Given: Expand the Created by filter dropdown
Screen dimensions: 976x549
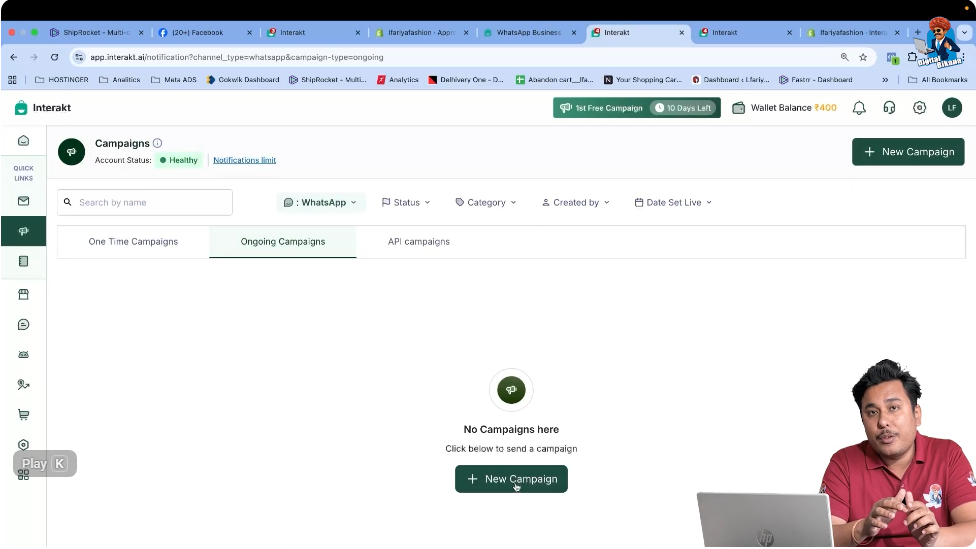Looking at the screenshot, I should point(576,202).
